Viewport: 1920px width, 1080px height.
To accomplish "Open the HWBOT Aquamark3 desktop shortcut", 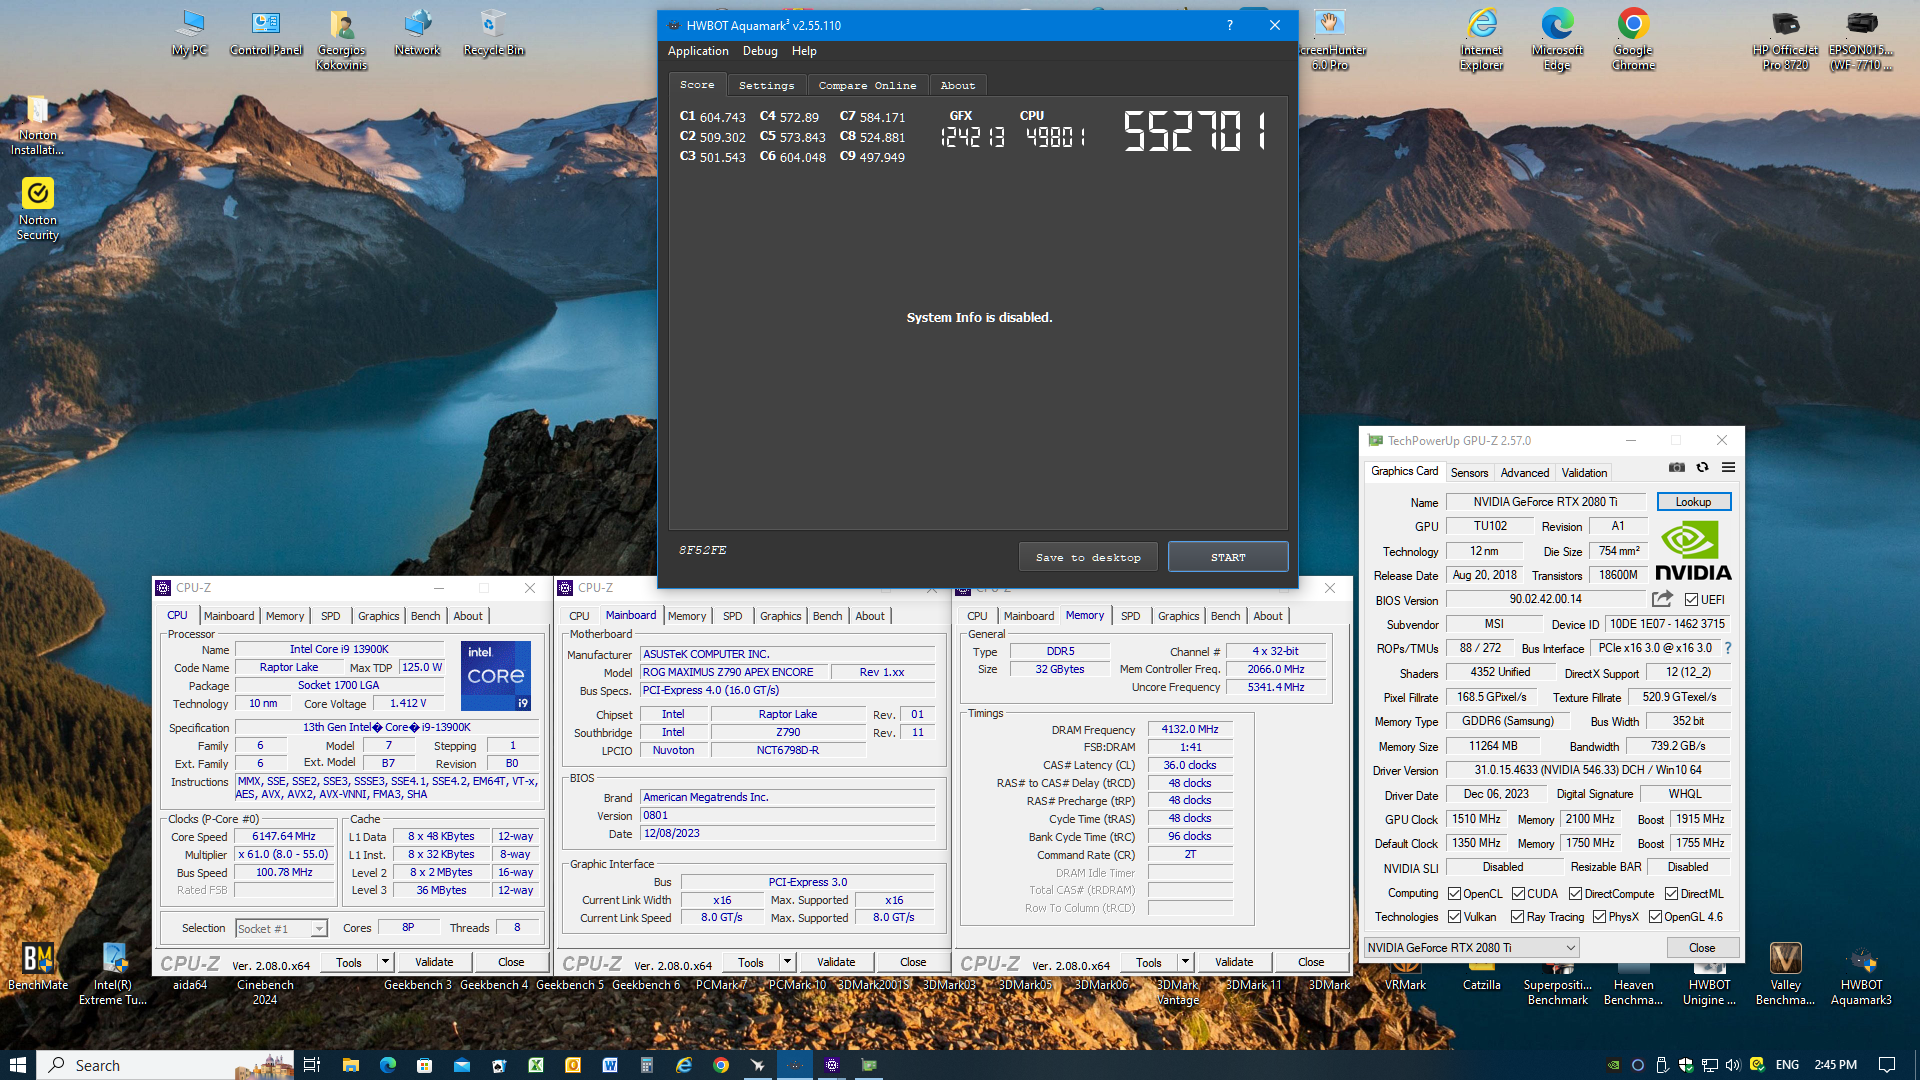I will coord(1861,974).
